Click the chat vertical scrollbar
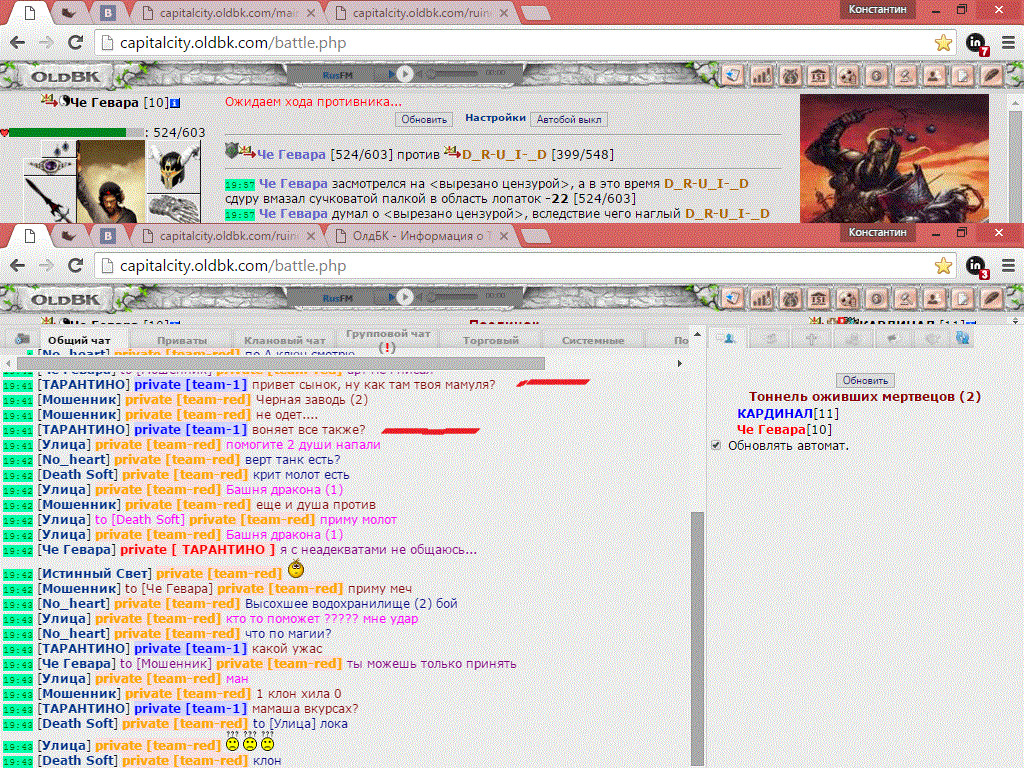Image resolution: width=1024 pixels, height=768 pixels. pyautogui.click(x=697, y=637)
